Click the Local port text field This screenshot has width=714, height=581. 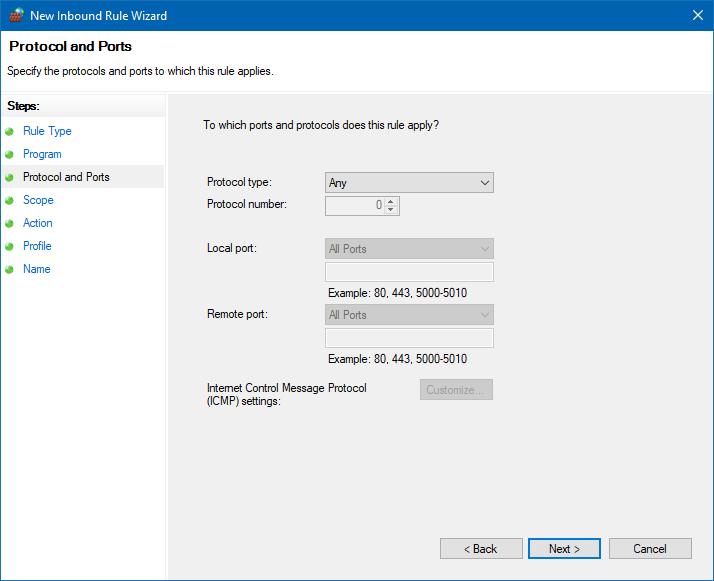(x=410, y=272)
